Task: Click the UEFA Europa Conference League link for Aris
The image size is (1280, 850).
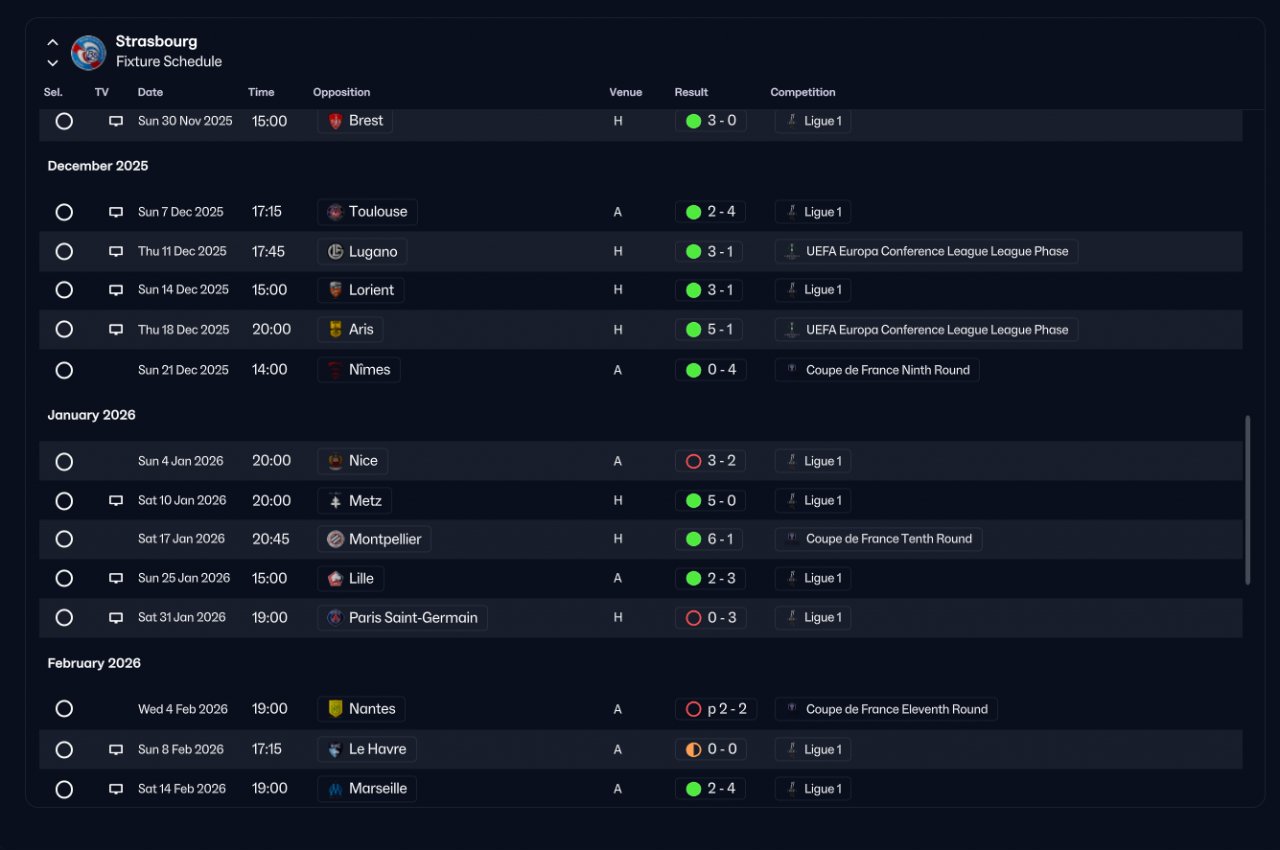Action: tap(926, 330)
